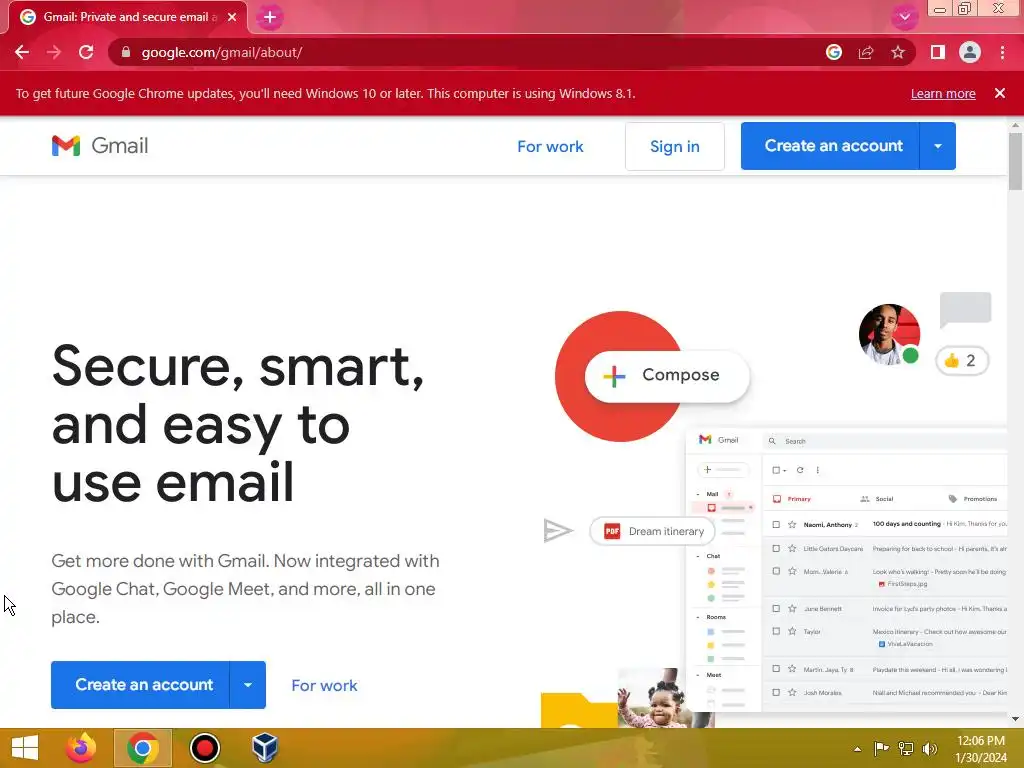Click the page vertical scrollbar thumb
The width and height of the screenshot is (1024, 768).
pos(1015,161)
